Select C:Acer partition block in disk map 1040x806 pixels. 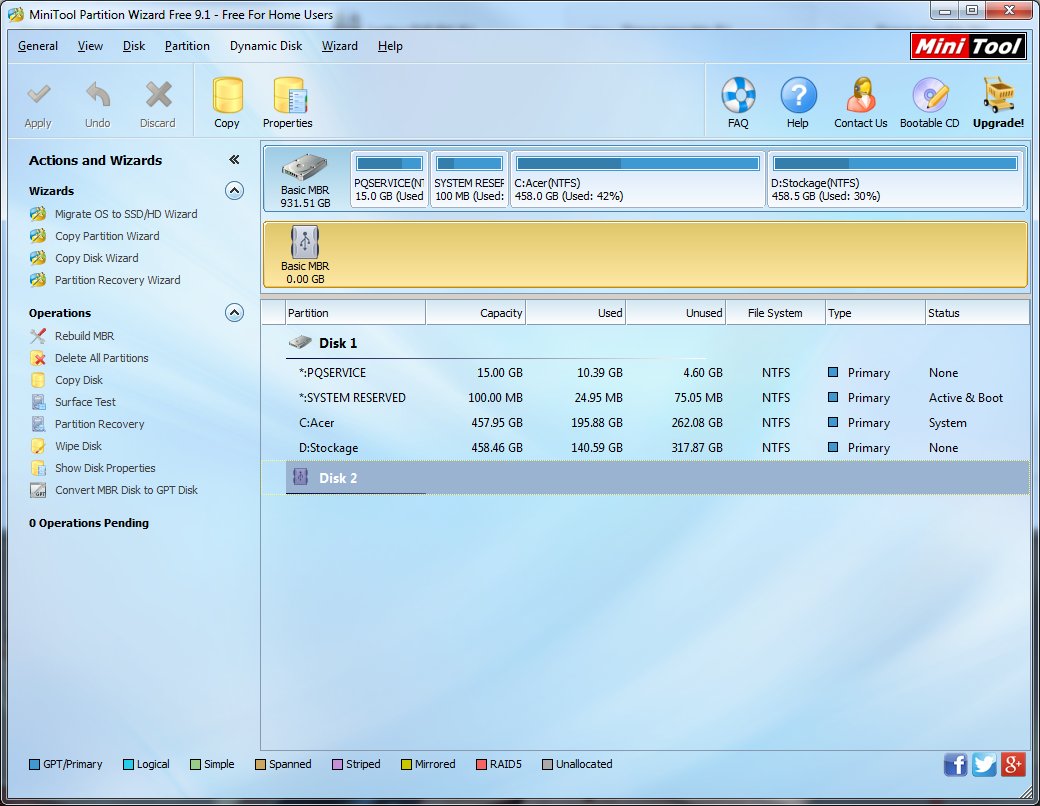click(637, 180)
